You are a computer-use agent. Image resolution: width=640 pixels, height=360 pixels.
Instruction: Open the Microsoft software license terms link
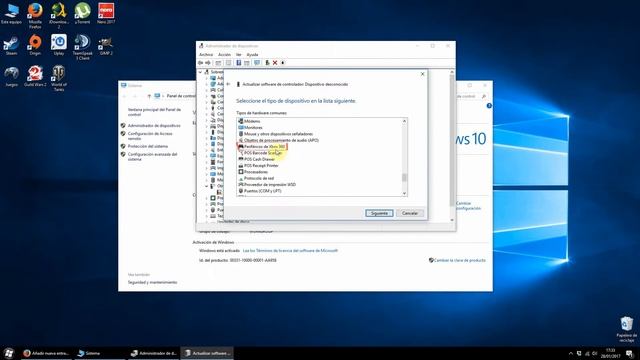[x=290, y=251]
